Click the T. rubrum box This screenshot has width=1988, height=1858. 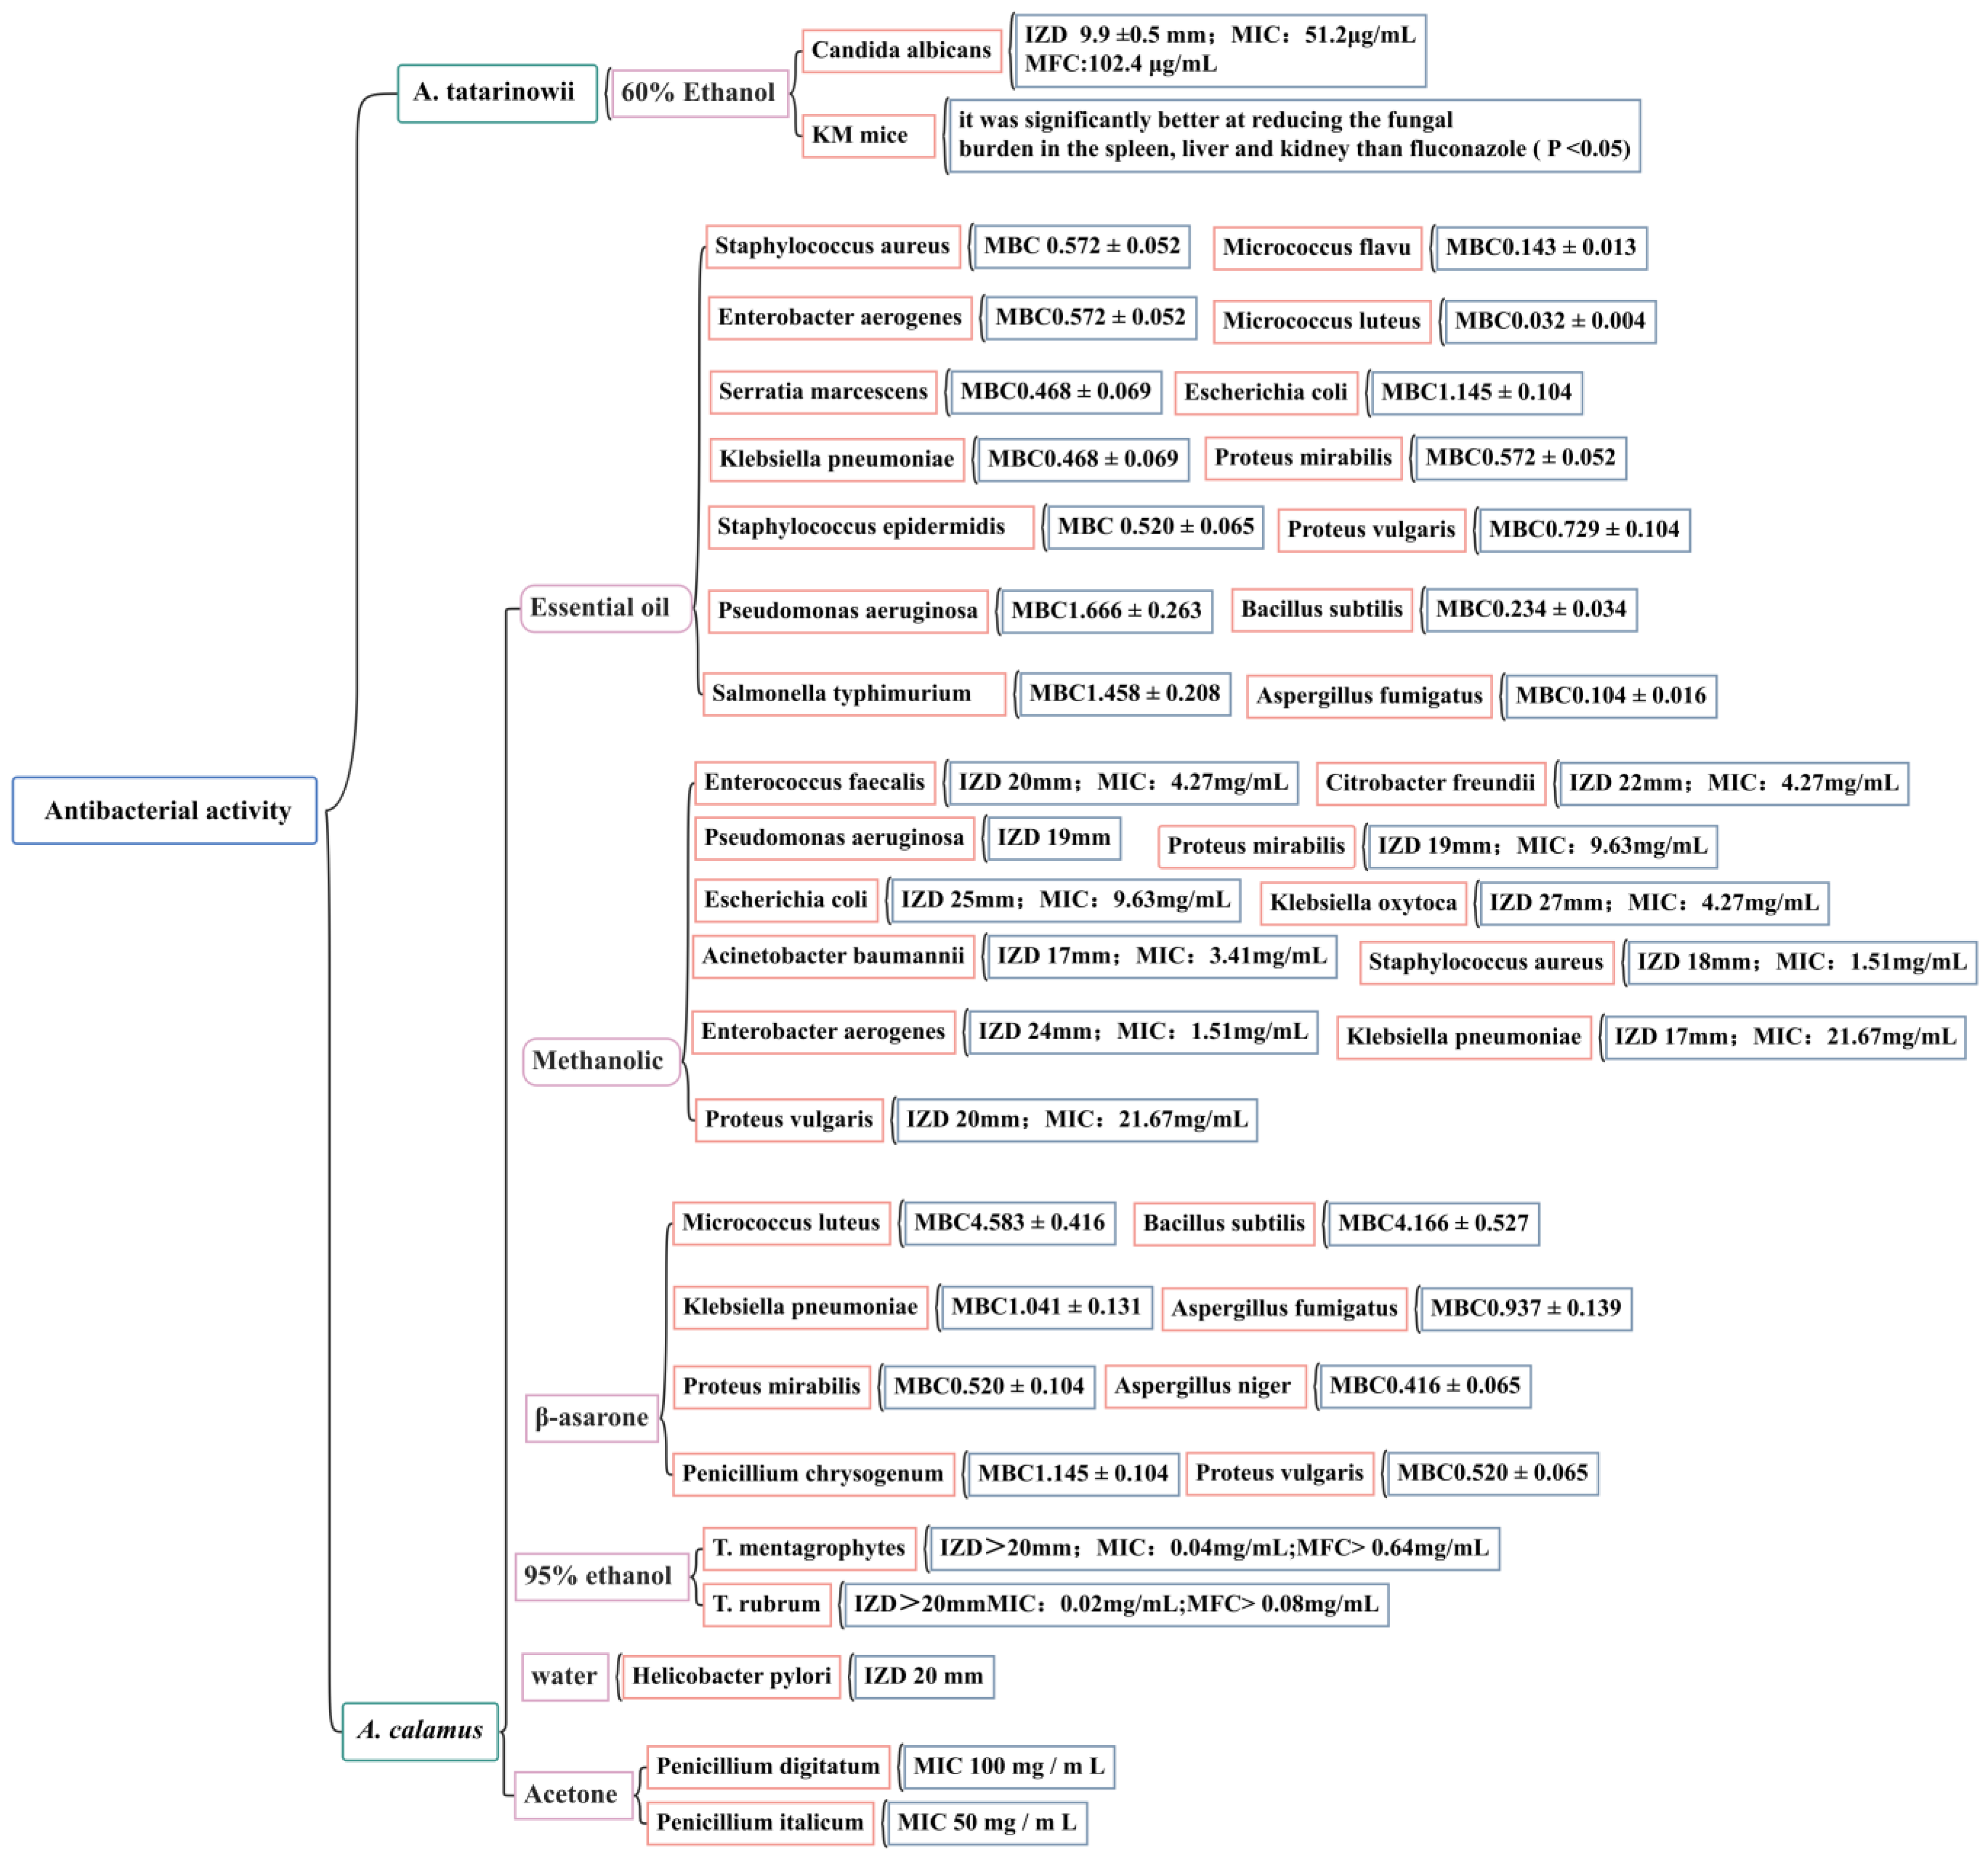767,1604
